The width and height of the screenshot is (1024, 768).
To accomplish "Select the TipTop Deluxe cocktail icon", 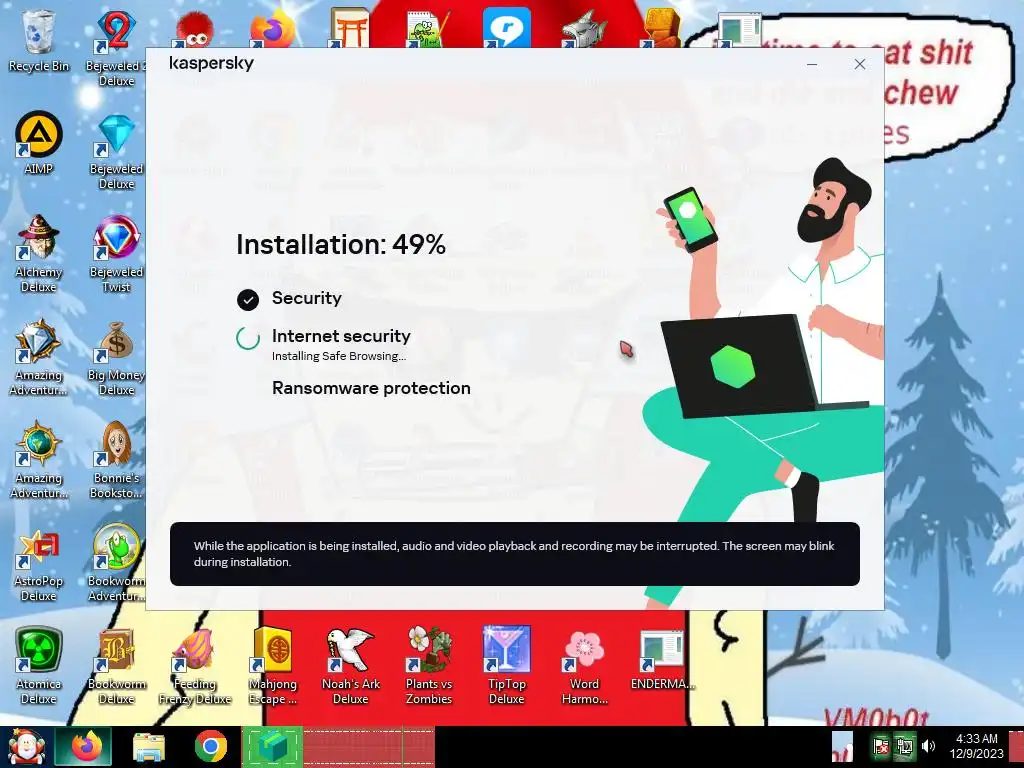I will coord(507,649).
